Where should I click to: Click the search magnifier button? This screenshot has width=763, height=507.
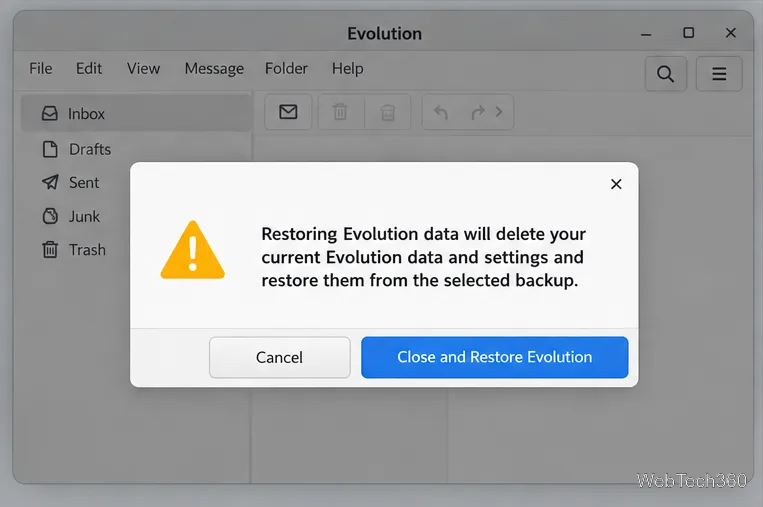[x=666, y=74]
